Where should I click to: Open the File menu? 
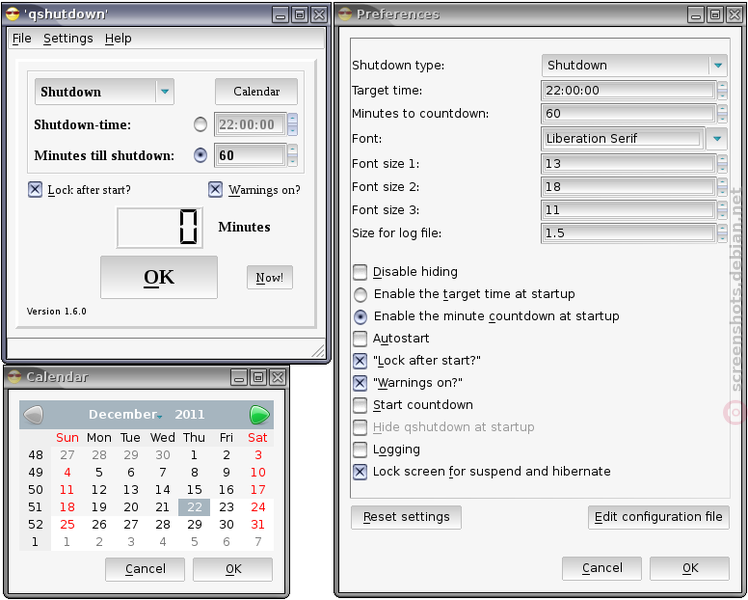coord(22,39)
